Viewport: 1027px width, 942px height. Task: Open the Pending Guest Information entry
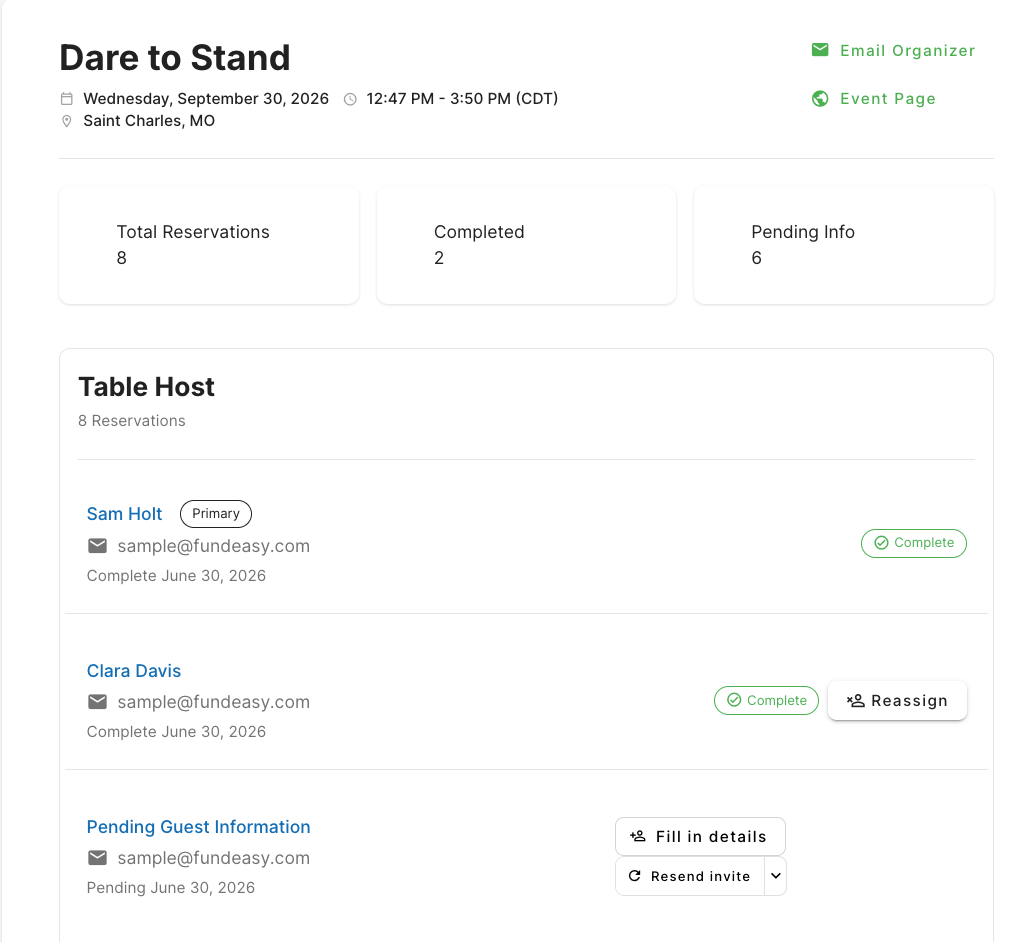click(x=198, y=827)
